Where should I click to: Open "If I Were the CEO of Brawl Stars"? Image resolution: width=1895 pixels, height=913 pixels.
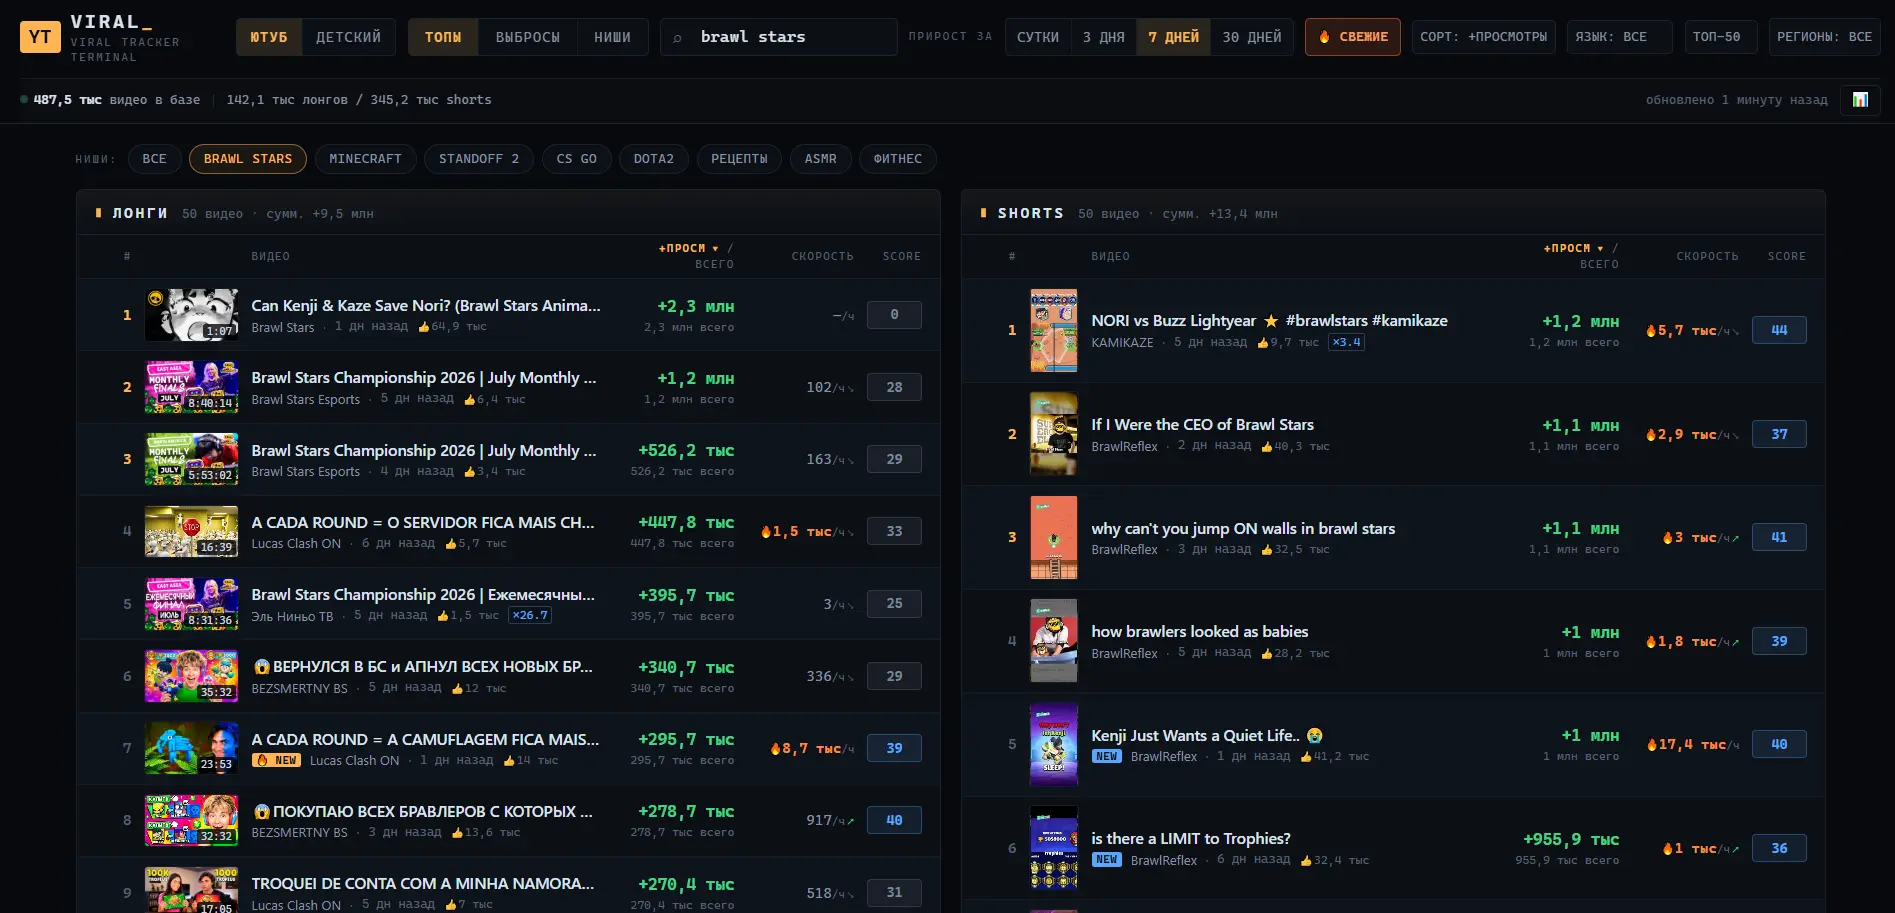pyautogui.click(x=1202, y=425)
